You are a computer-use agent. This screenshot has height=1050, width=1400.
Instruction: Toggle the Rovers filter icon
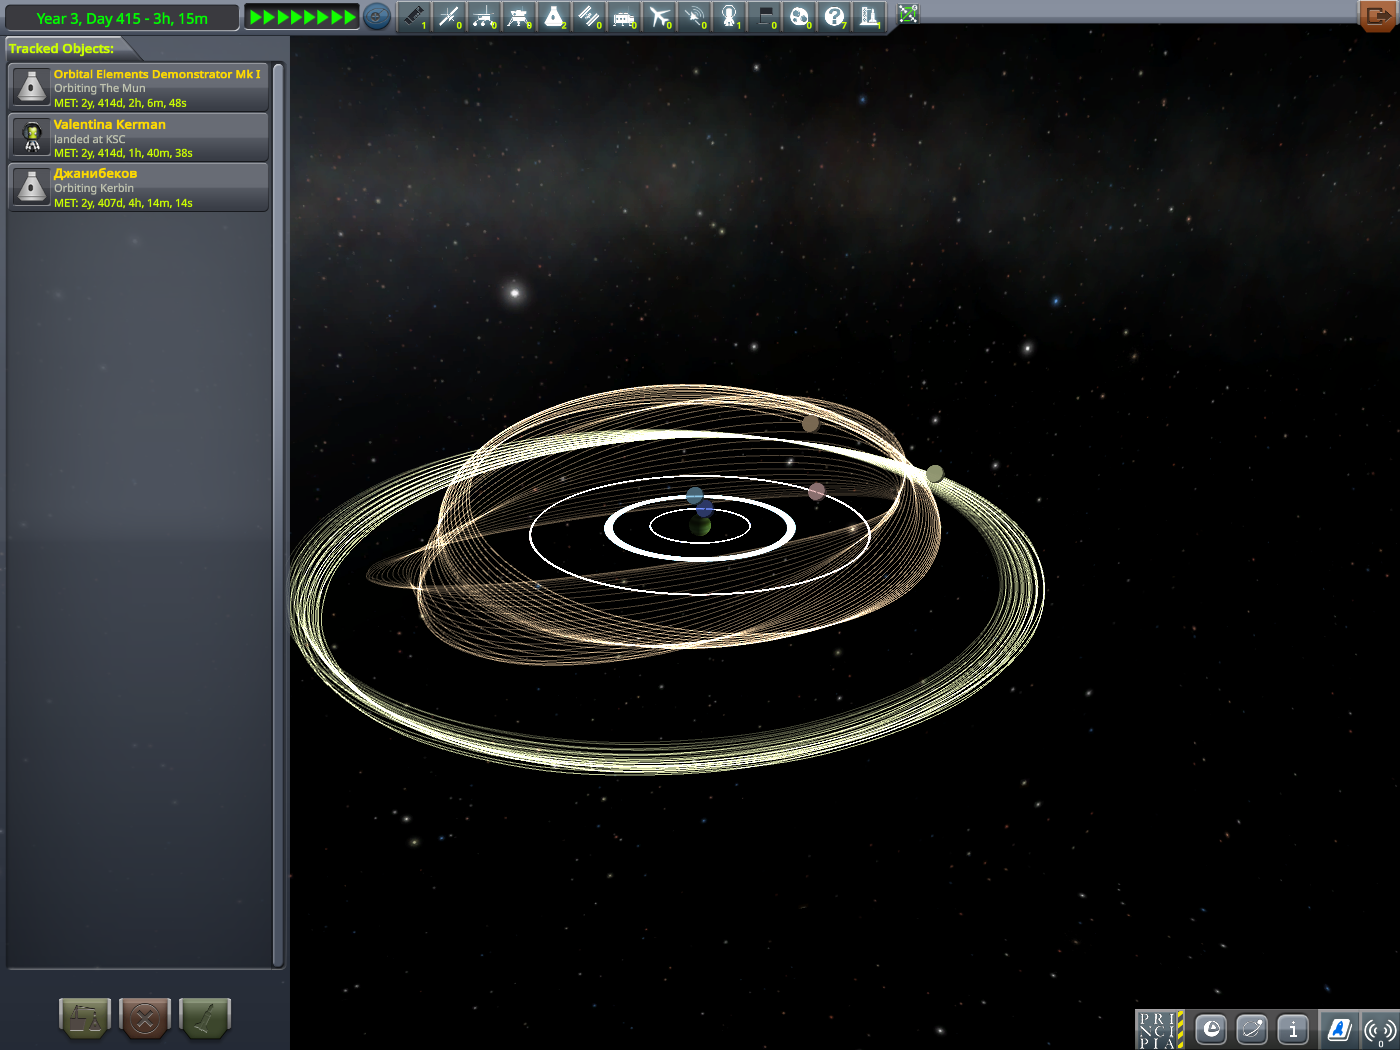[x=484, y=16]
